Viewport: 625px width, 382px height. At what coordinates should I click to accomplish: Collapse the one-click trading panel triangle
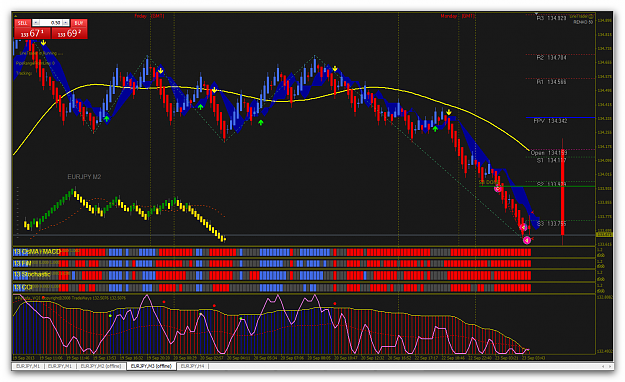[16, 16]
